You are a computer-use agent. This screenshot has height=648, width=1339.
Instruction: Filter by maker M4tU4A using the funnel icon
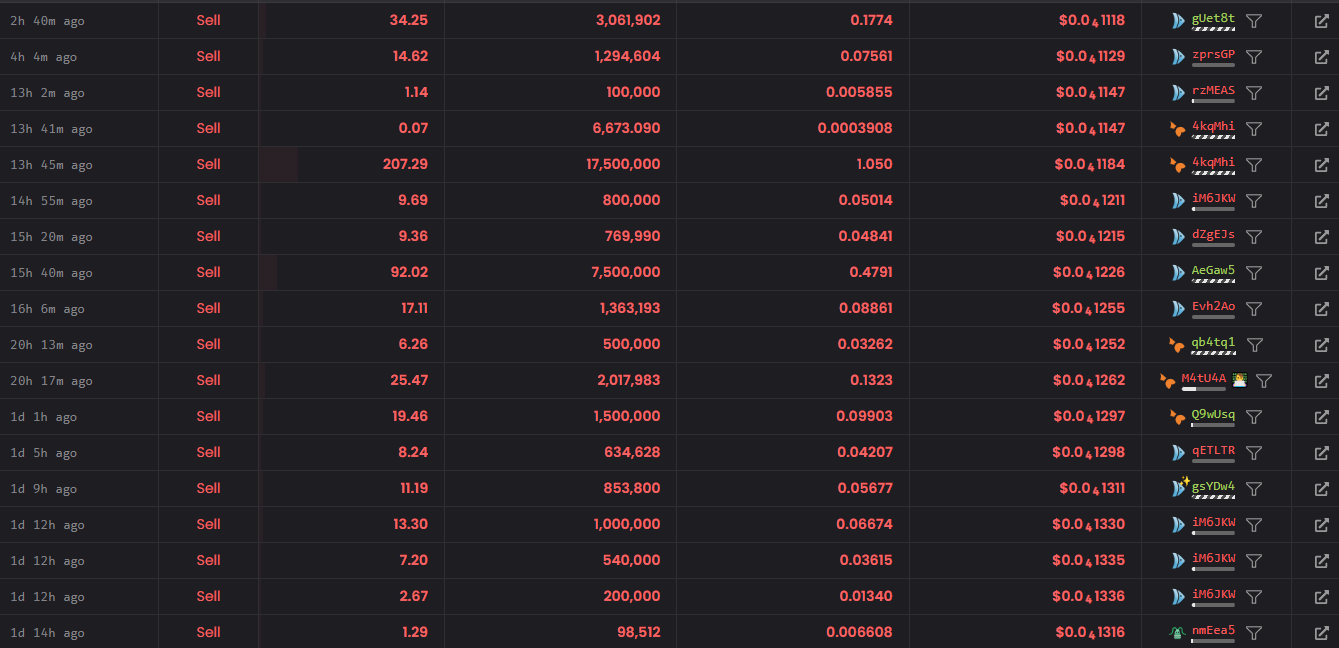click(x=1264, y=381)
